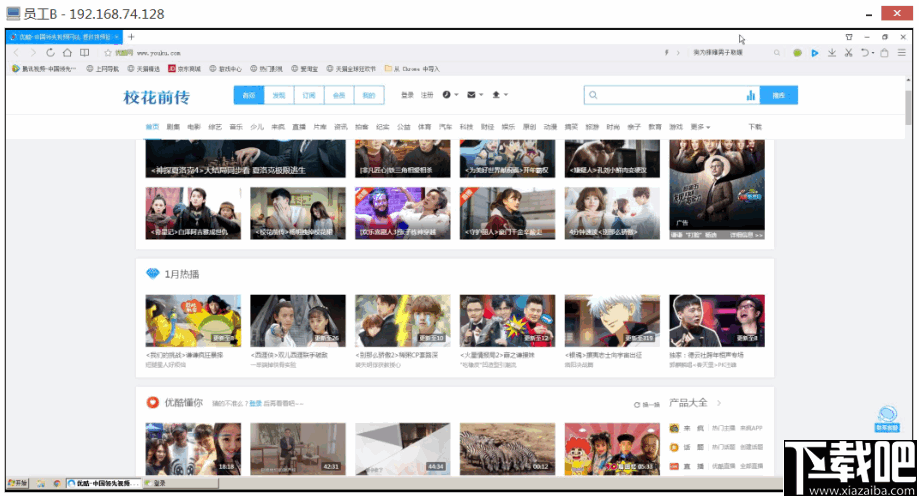Click the page vertical scrollbar thumb

click(x=908, y=107)
